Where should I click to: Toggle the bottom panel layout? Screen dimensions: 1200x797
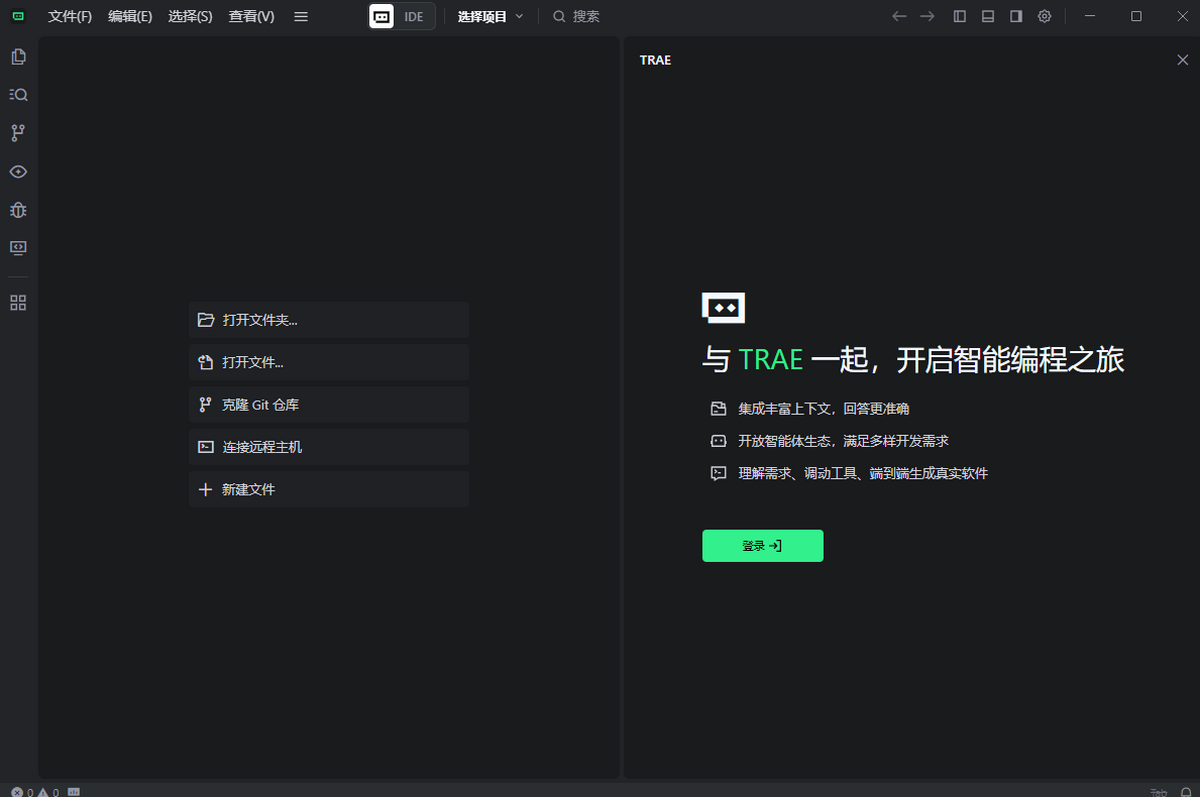(x=988, y=17)
